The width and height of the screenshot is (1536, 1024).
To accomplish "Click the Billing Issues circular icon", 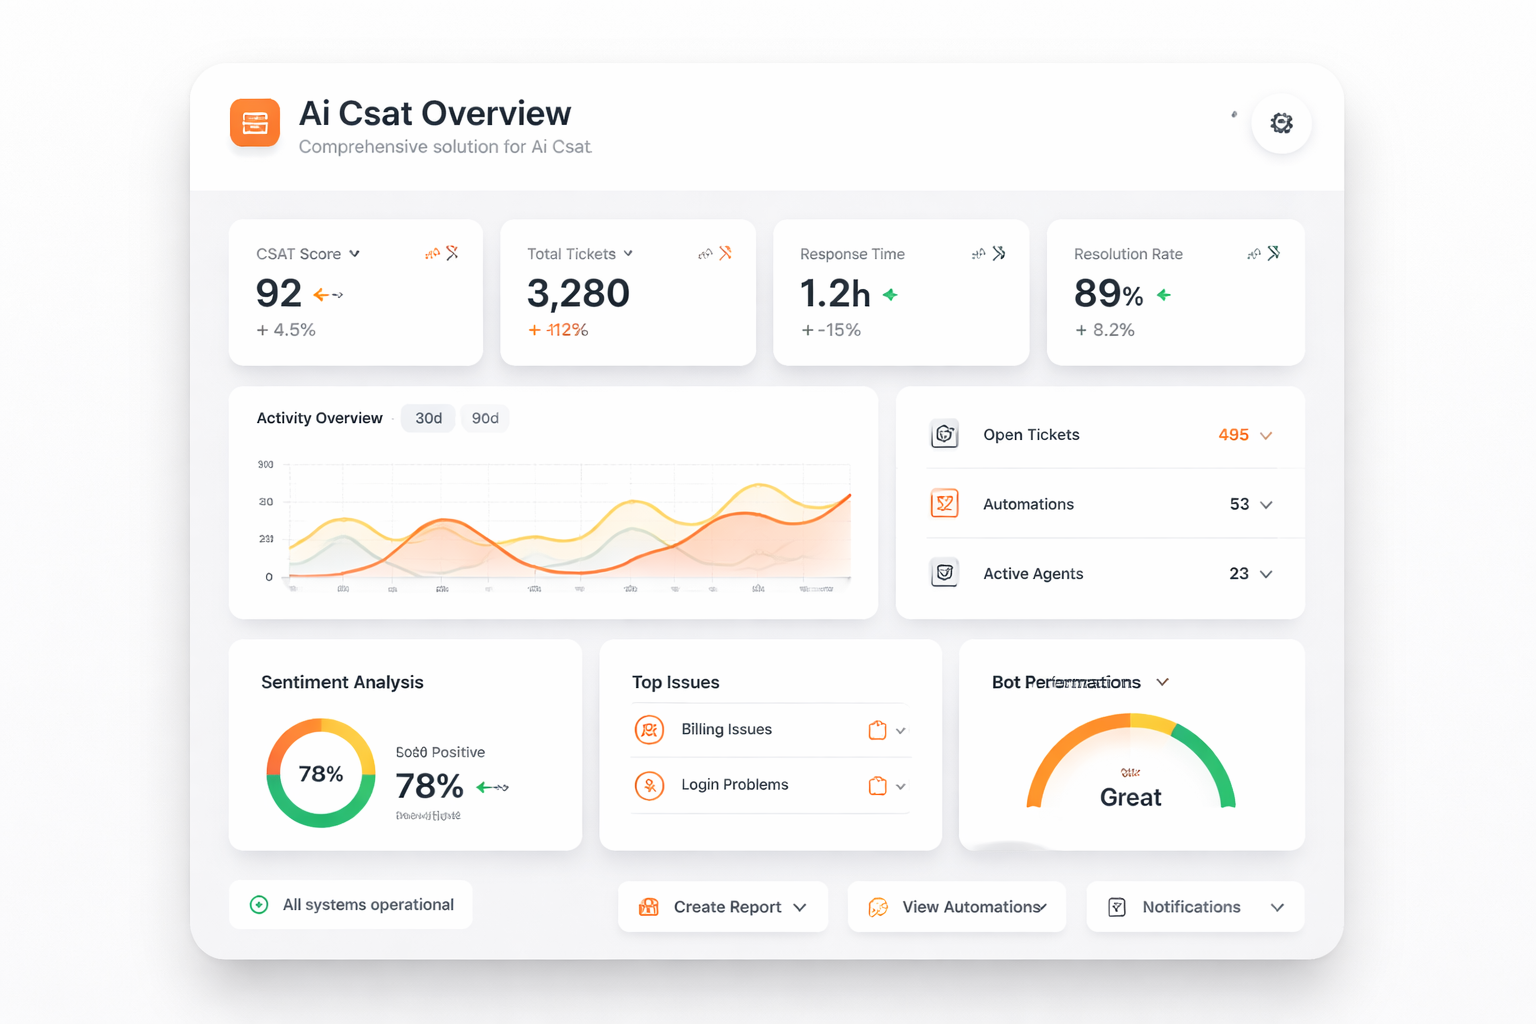I will coord(649,730).
